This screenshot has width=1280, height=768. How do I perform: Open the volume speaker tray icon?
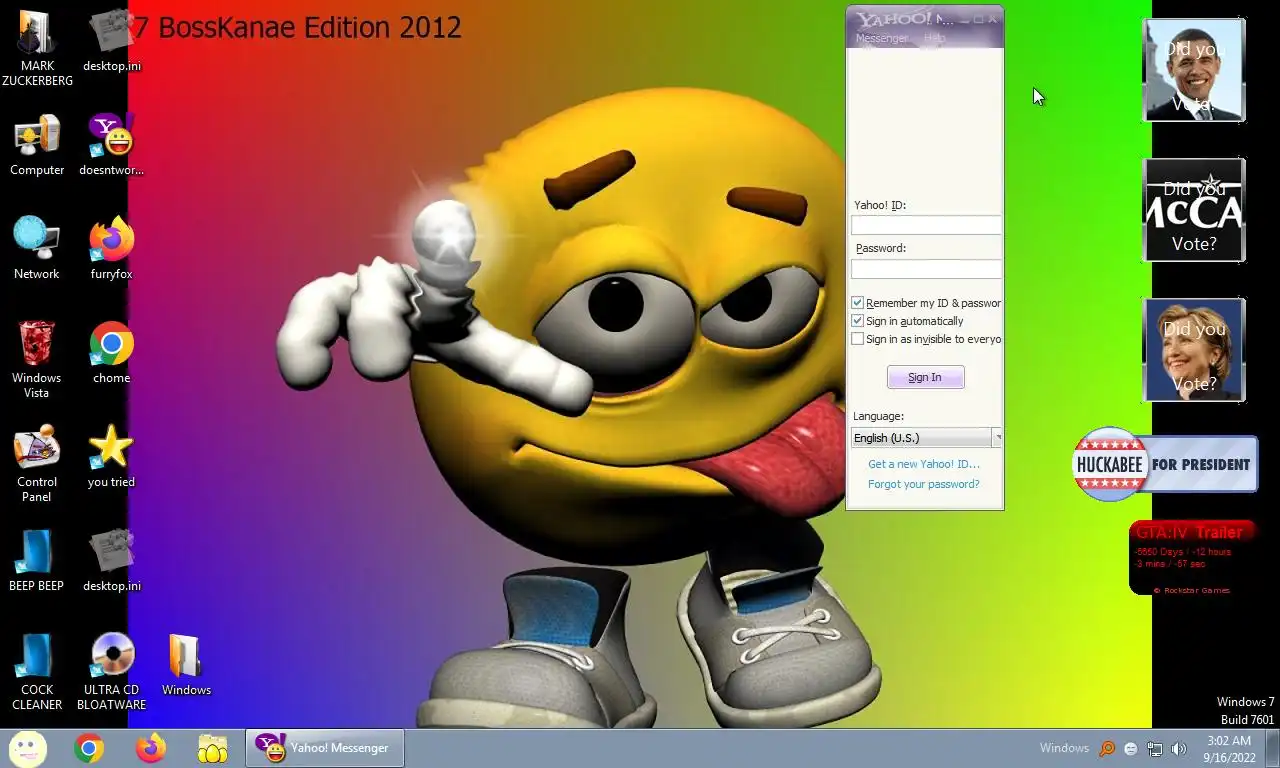coord(1179,748)
